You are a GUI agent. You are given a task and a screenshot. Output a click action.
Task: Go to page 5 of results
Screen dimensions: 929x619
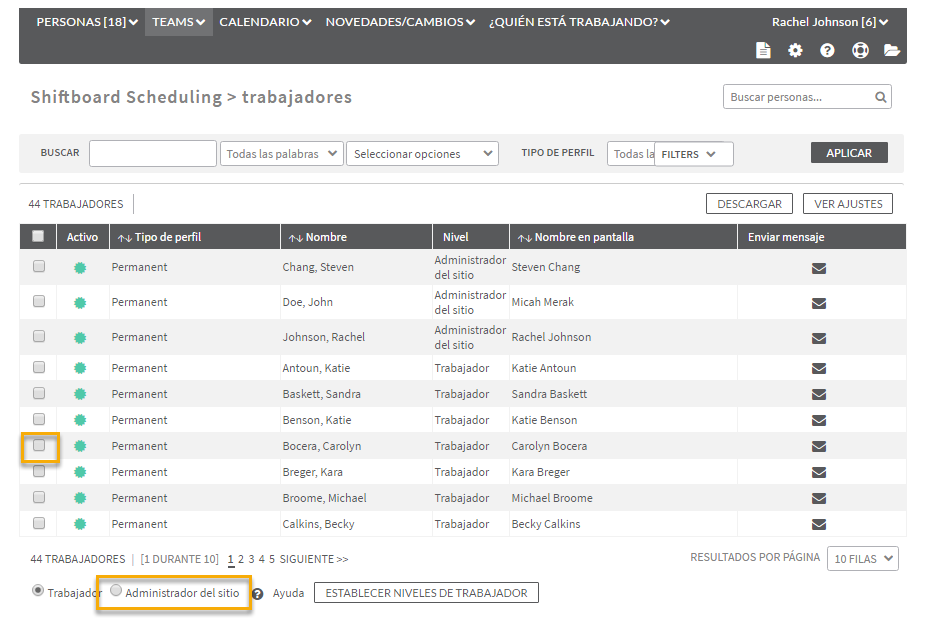[x=272, y=559]
